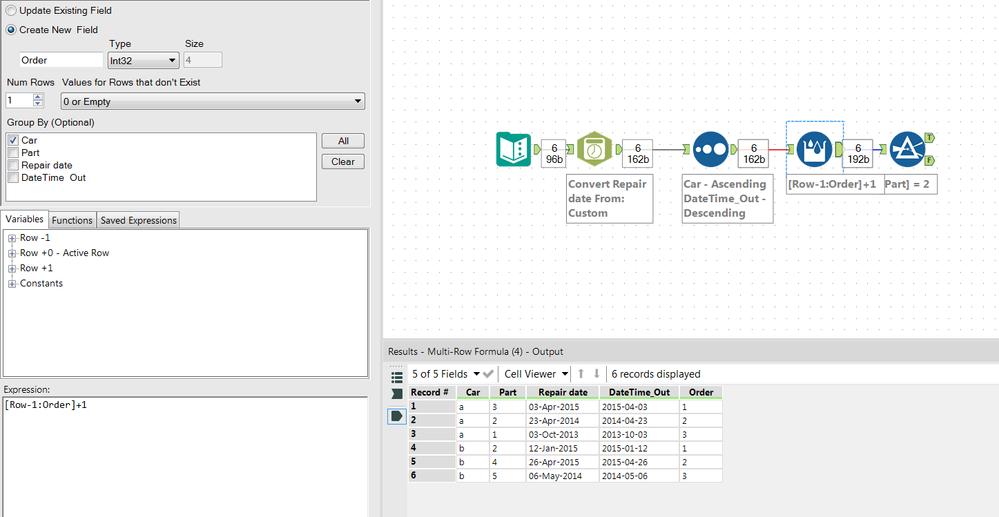Select the DateTime tool on canvas
Image resolution: width=999 pixels, height=517 pixels.
[x=594, y=149]
